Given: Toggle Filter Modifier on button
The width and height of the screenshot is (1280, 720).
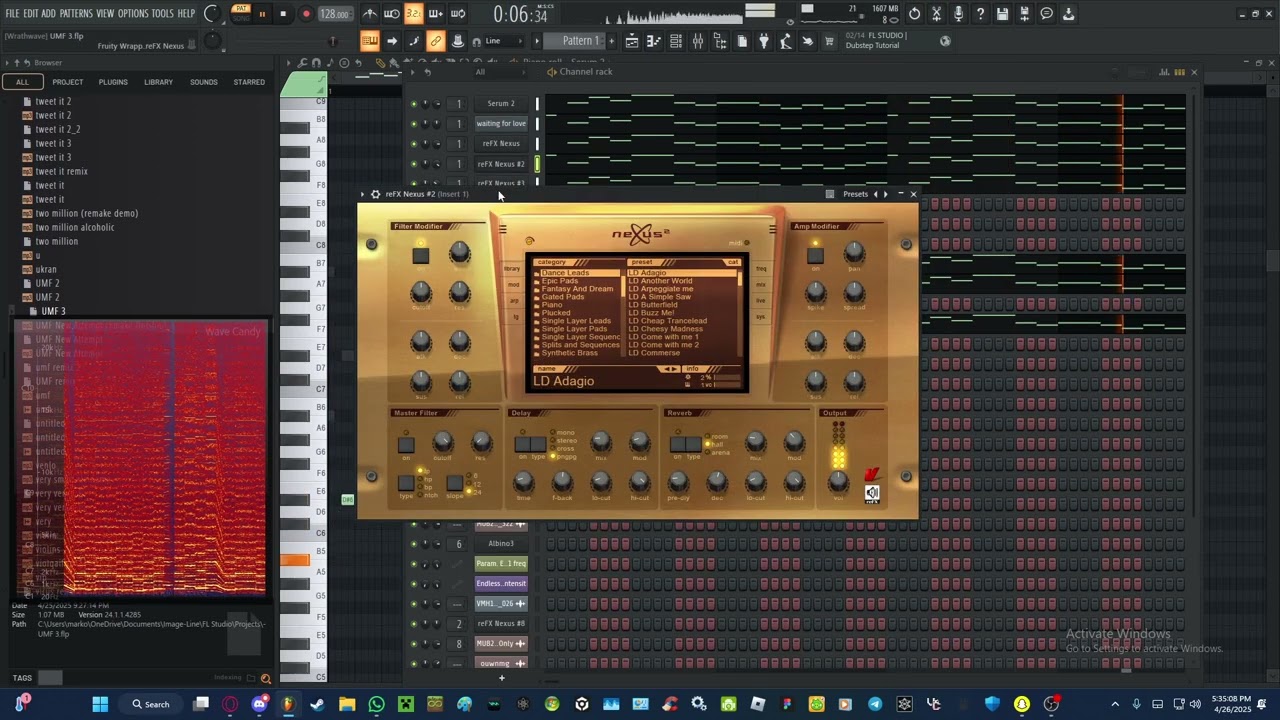Looking at the screenshot, I should pyautogui.click(x=421, y=255).
